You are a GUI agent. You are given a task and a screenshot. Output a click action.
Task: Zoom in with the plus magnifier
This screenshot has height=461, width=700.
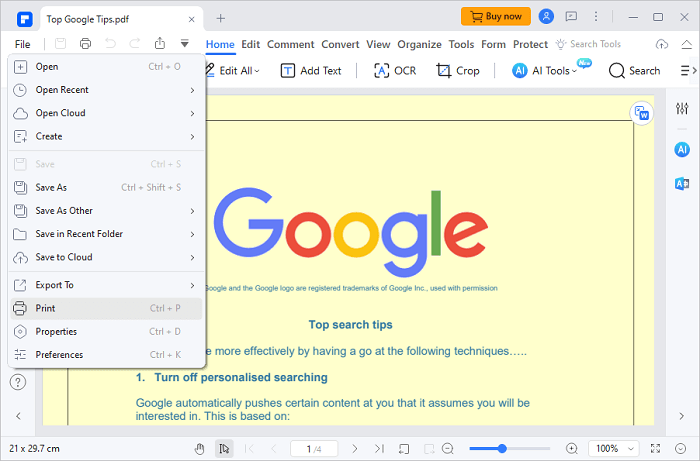(571, 449)
